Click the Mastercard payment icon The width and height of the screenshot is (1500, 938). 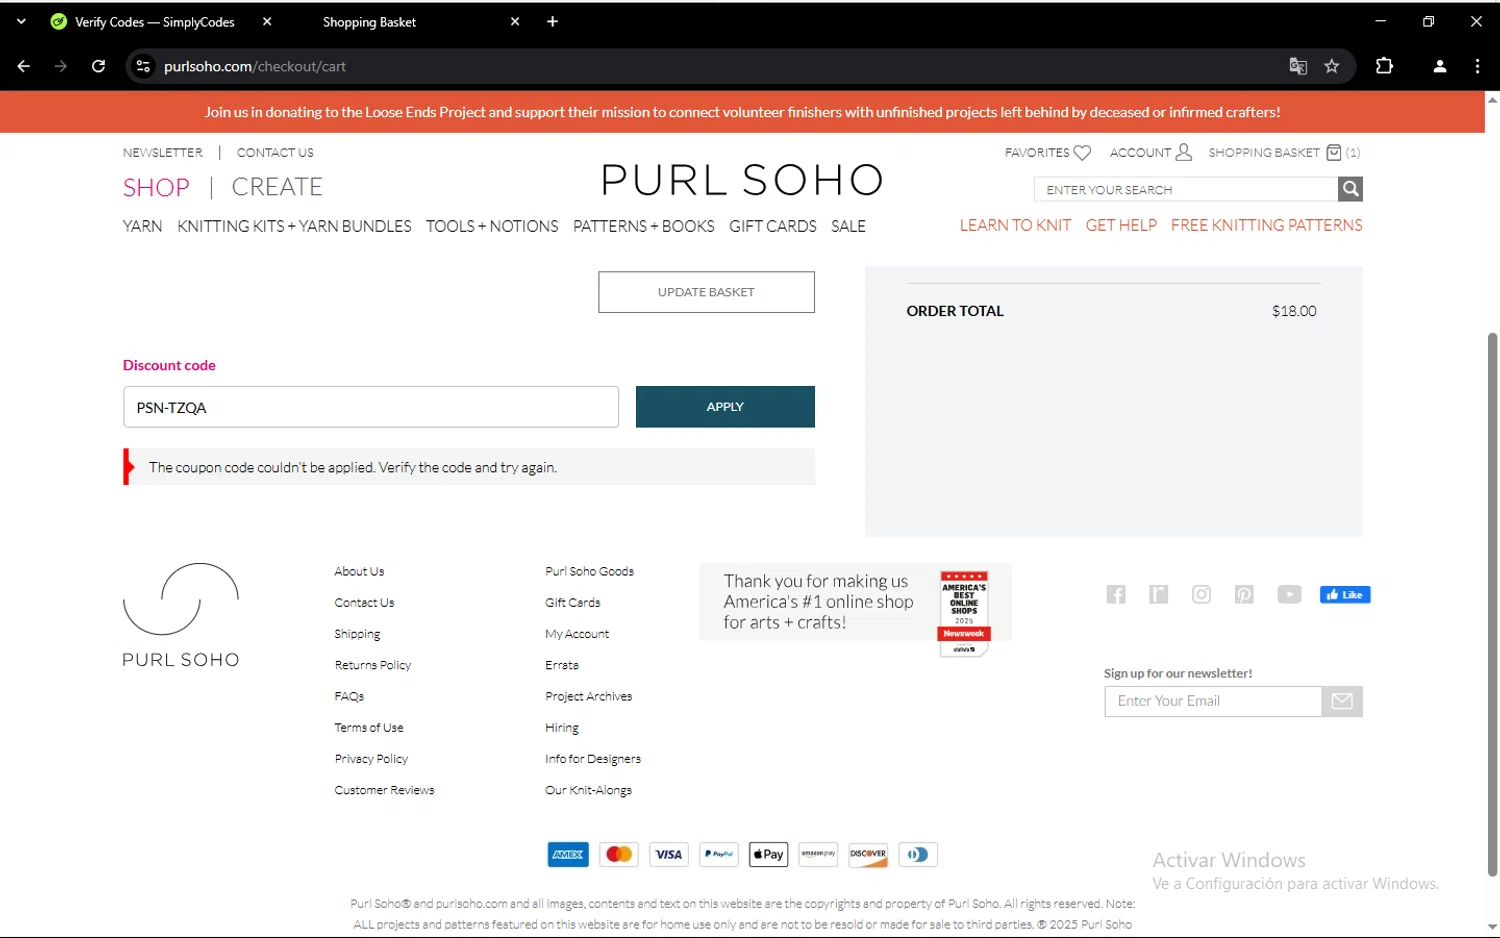[x=619, y=854]
